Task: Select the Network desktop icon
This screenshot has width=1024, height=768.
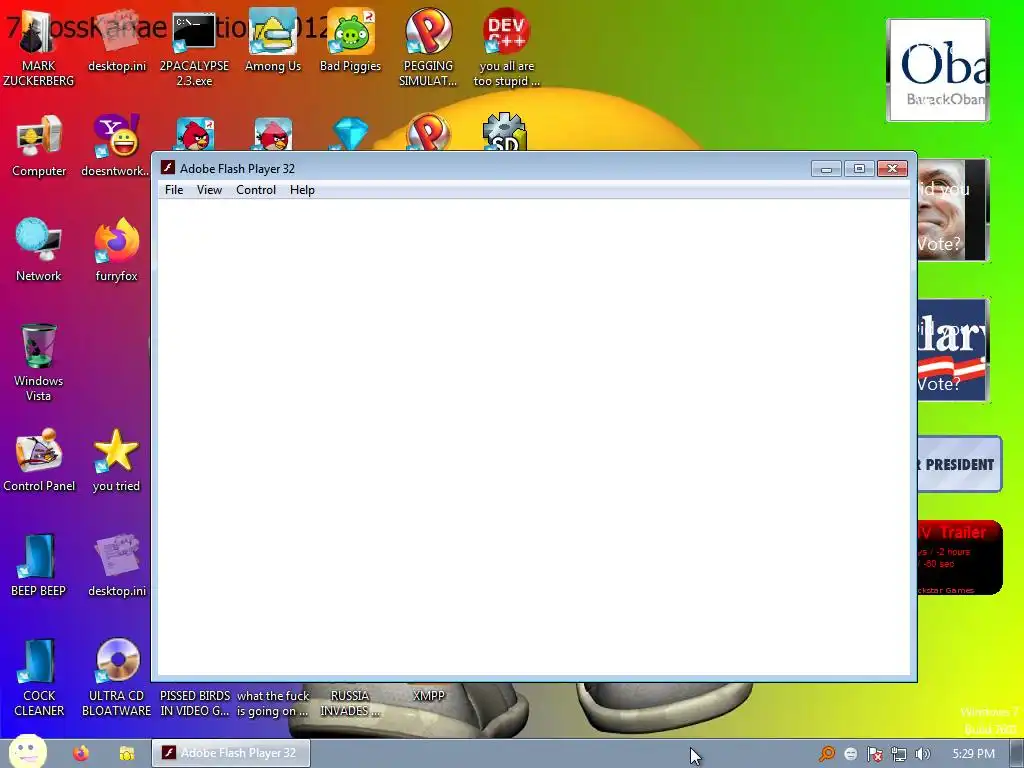Action: [39, 251]
